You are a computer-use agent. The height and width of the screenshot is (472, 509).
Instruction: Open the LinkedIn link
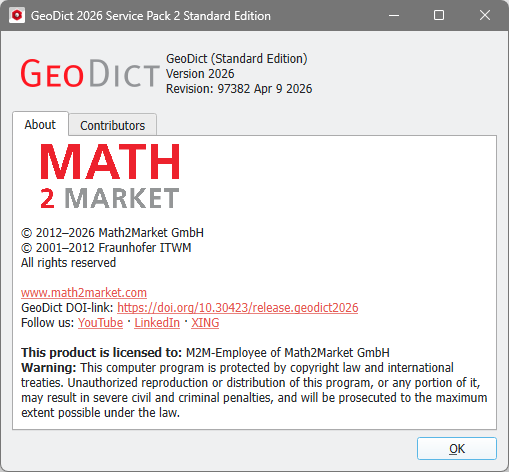pos(157,323)
